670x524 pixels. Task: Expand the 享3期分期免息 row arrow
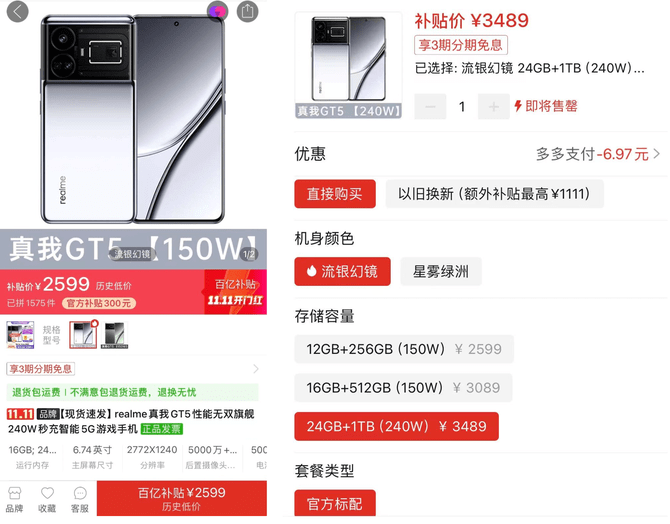pos(256,369)
